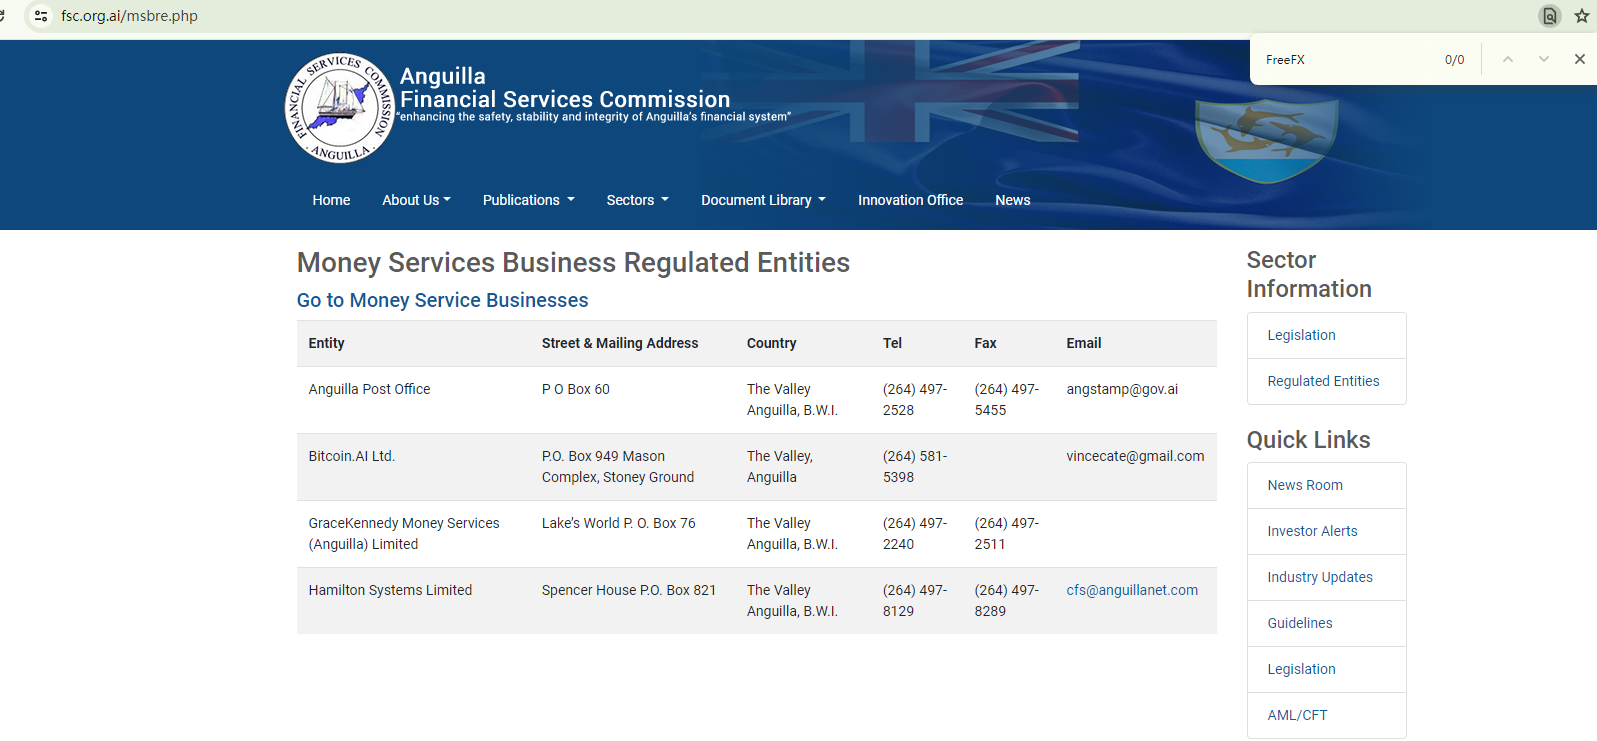Click the bookmark star icon

click(1581, 16)
